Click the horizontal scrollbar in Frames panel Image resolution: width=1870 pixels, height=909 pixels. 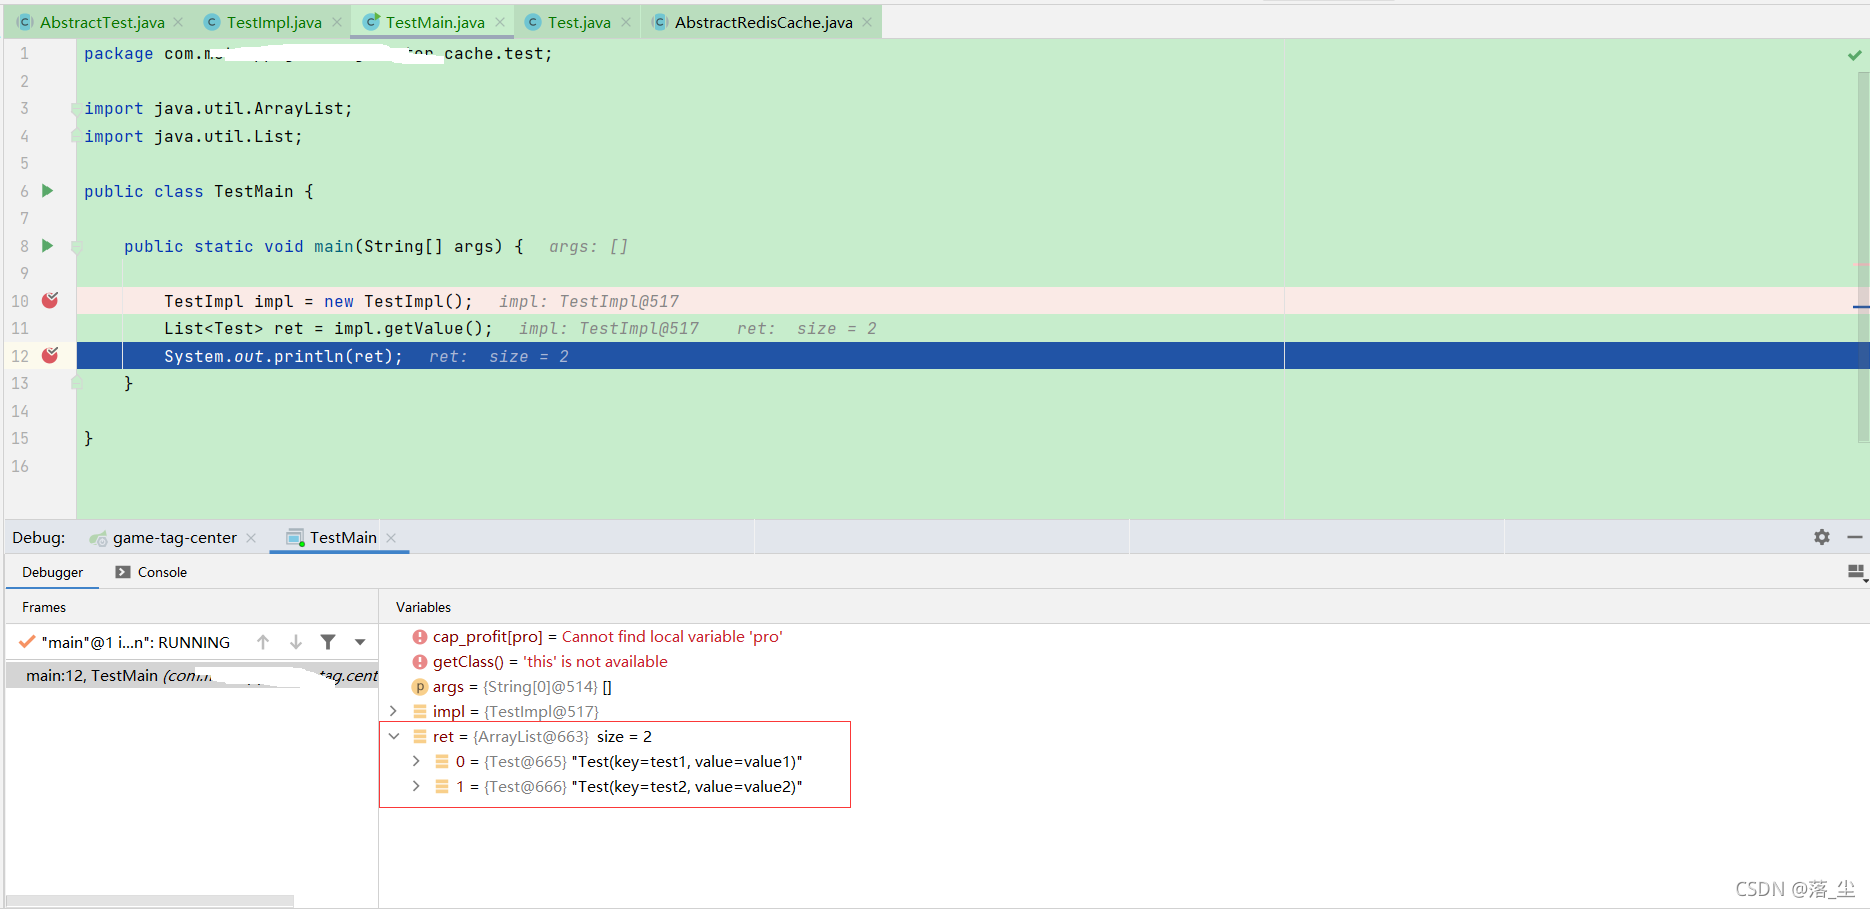[150, 901]
